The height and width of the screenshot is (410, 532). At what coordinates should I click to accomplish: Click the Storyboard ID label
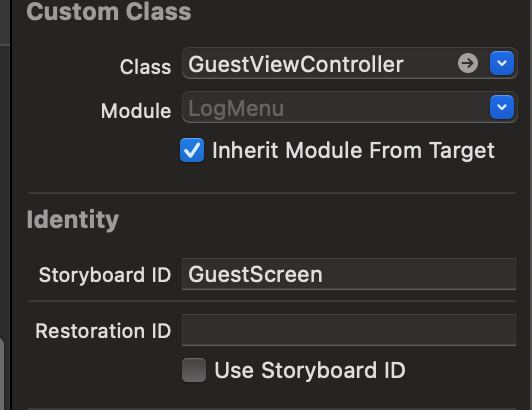[105, 275]
